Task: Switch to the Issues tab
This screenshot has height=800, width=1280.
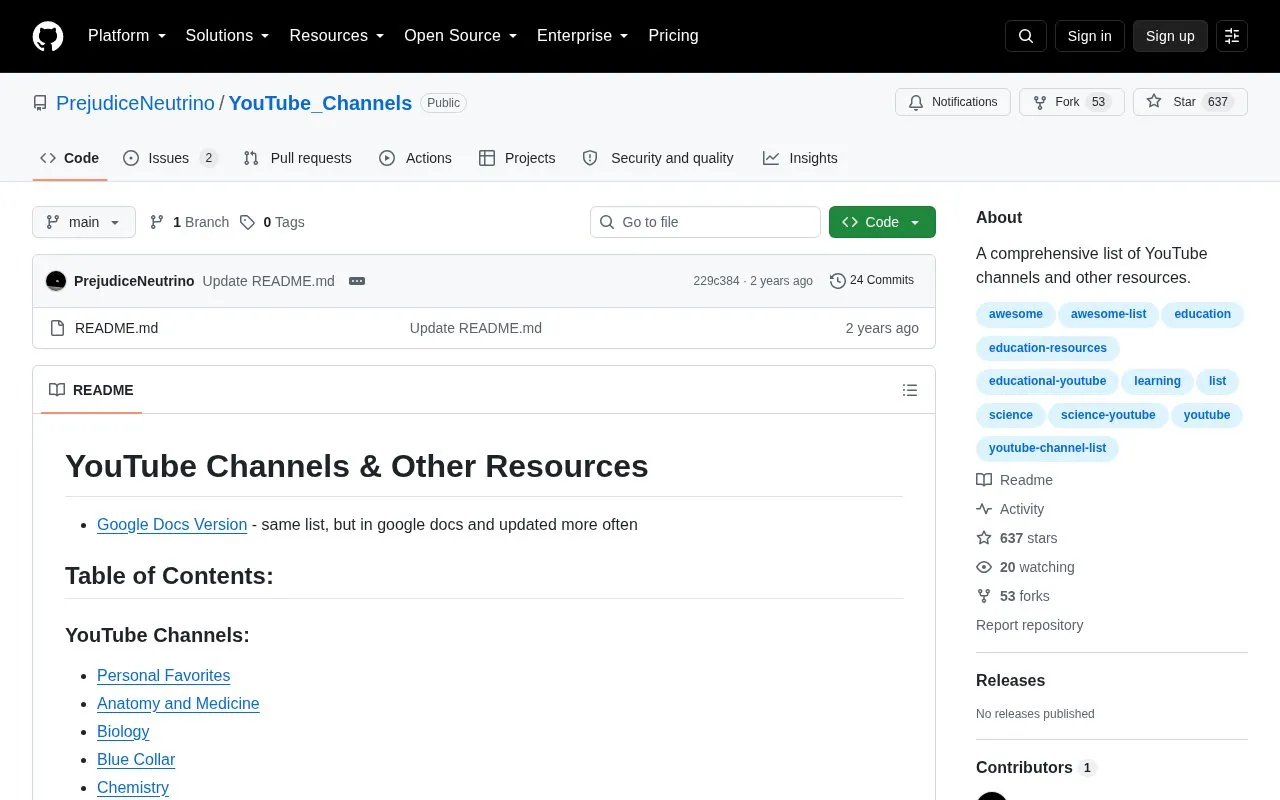Action: tap(170, 158)
